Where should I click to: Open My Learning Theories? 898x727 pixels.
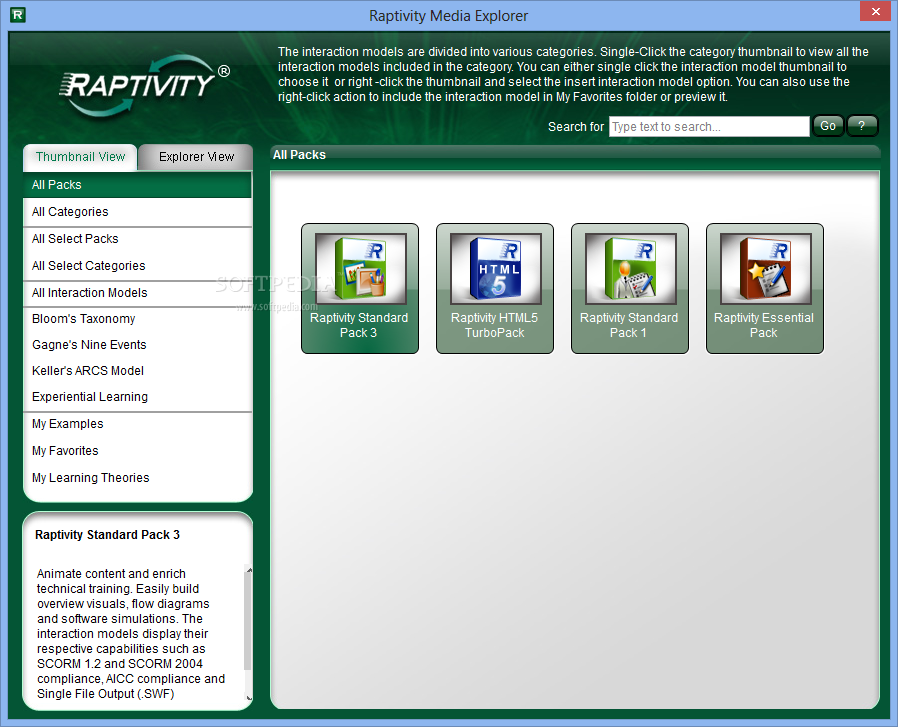pos(137,478)
